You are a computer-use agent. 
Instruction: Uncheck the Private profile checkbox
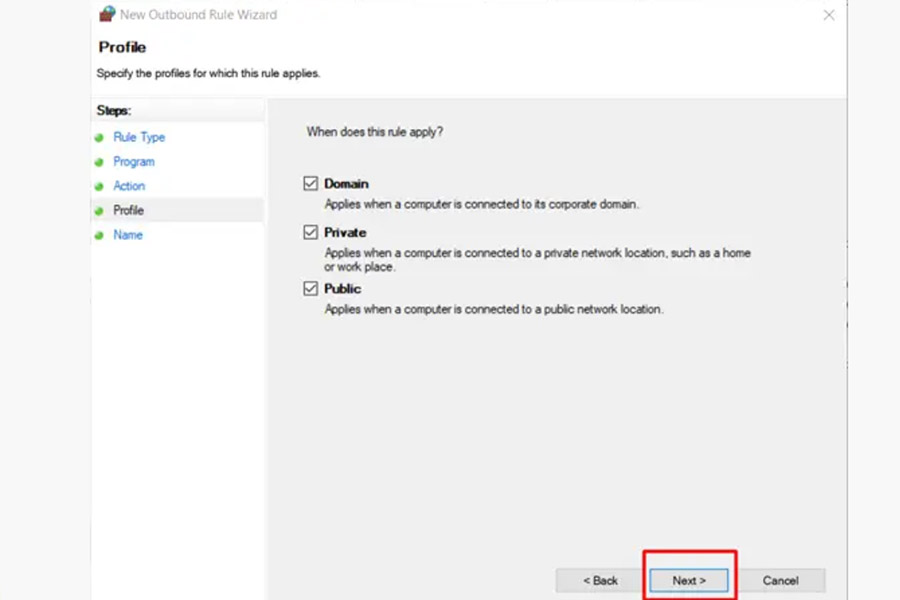(311, 232)
